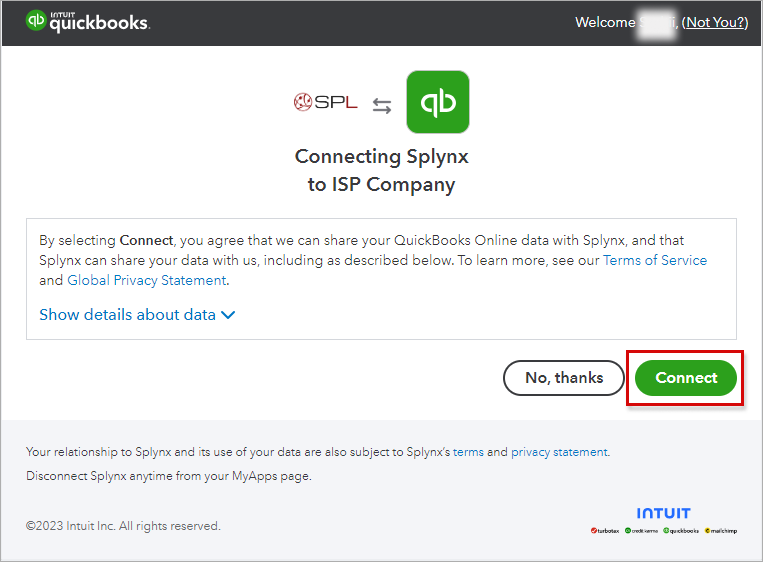This screenshot has height=562, width=763.
Task: Expand Show details about data
Action: (x=137, y=315)
